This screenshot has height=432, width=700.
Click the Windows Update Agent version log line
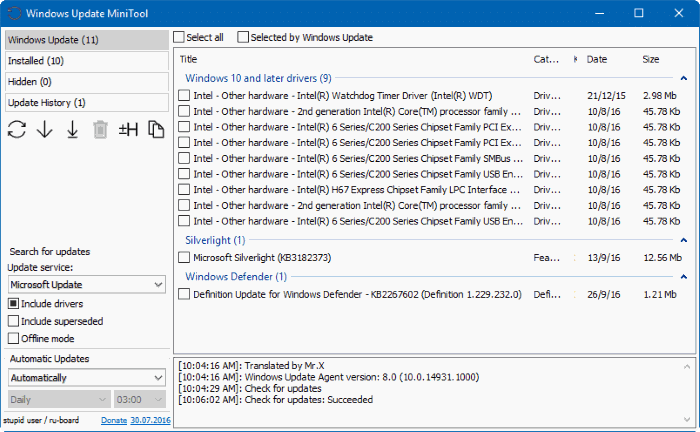329,377
